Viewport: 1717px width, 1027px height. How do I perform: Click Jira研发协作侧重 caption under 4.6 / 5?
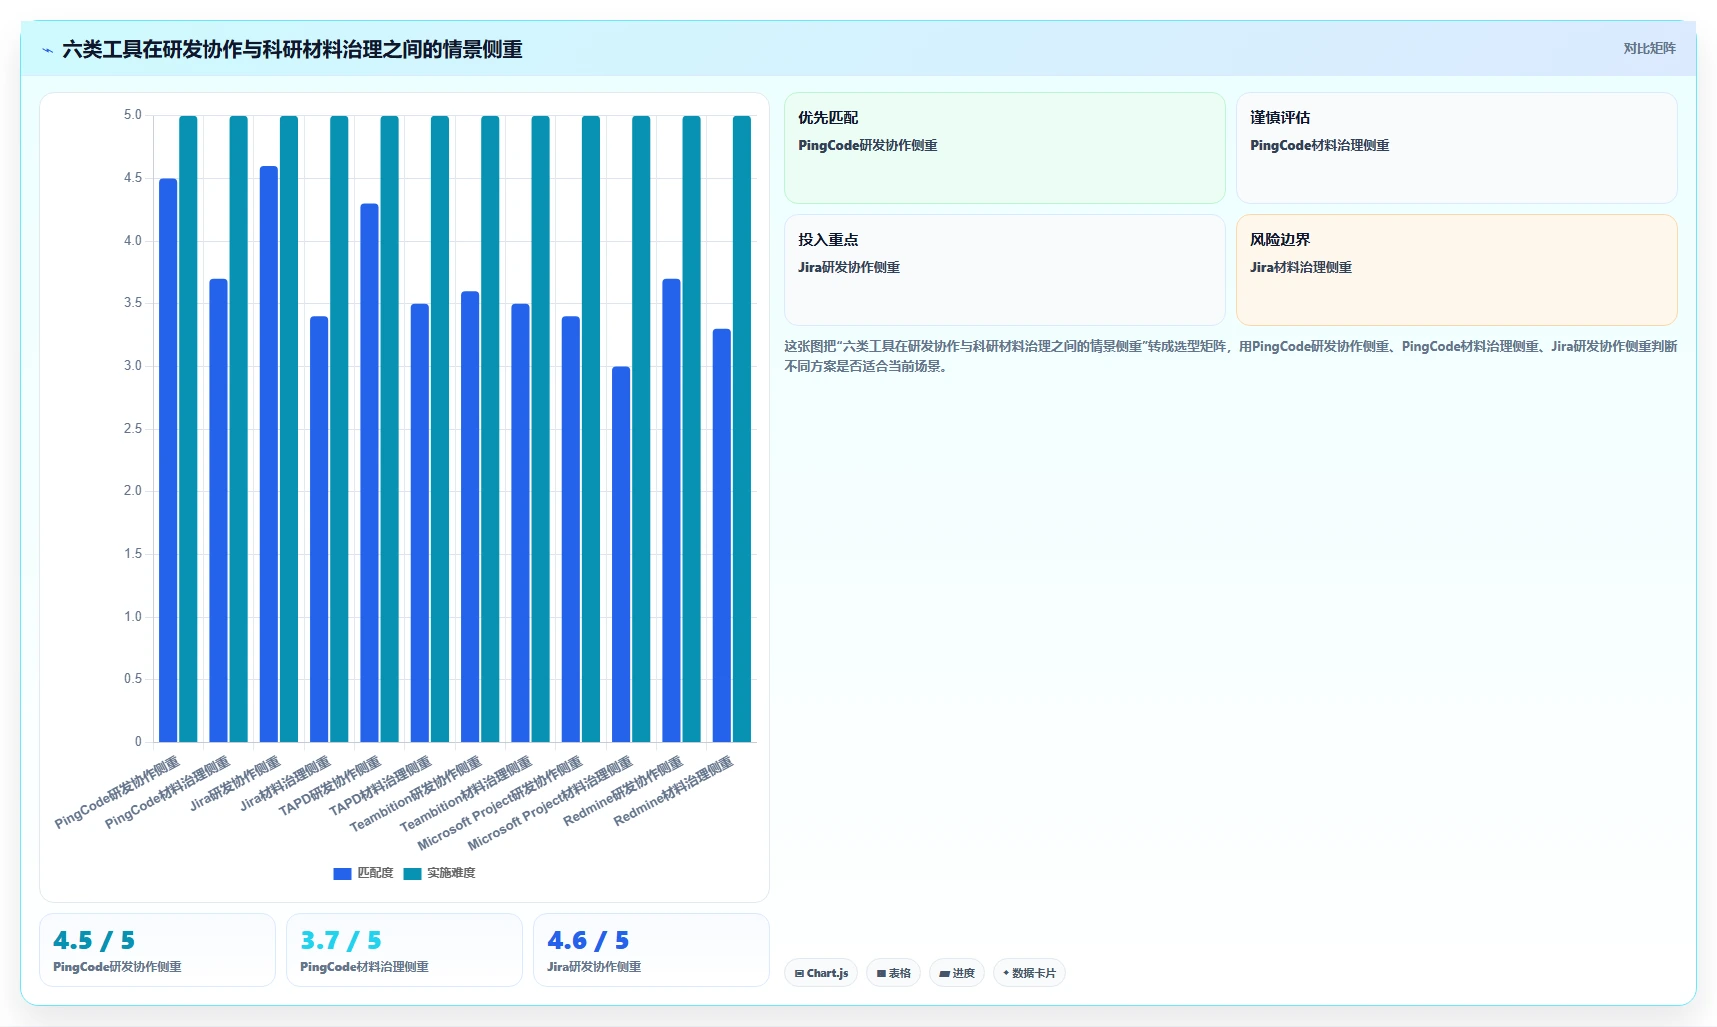click(x=594, y=967)
